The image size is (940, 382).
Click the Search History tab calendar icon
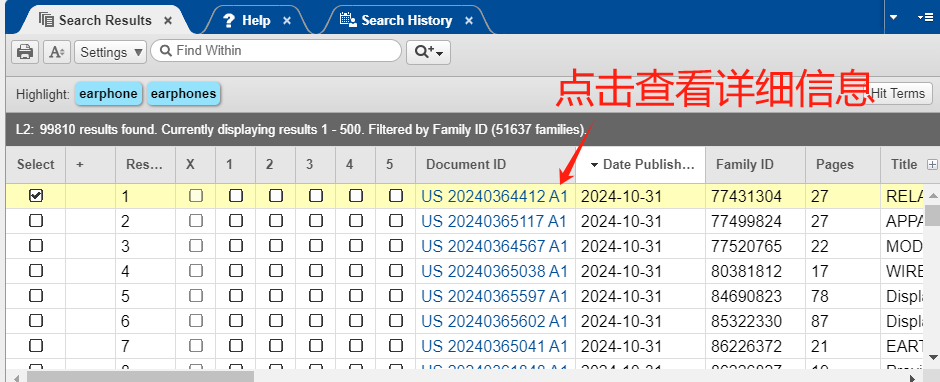point(348,20)
